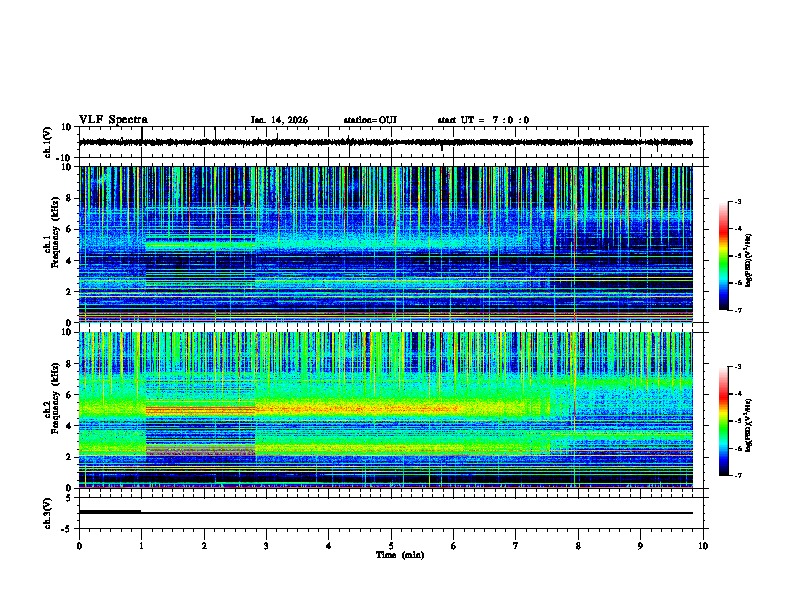
Task: Click the ch.1 spectrogram color scale bar
Action: coord(724,256)
